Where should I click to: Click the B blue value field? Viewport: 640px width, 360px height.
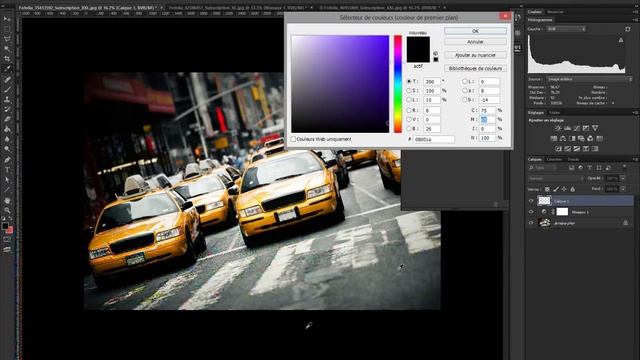431,129
